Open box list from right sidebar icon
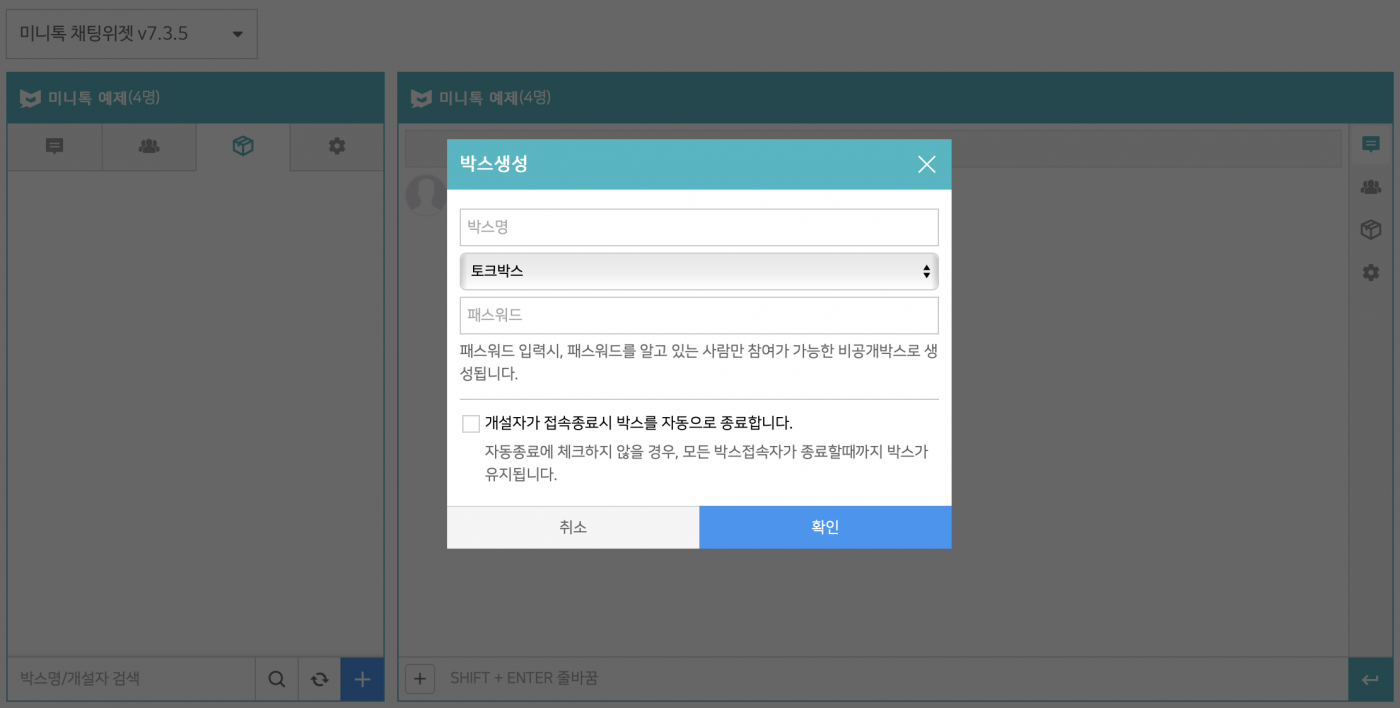 [1371, 230]
